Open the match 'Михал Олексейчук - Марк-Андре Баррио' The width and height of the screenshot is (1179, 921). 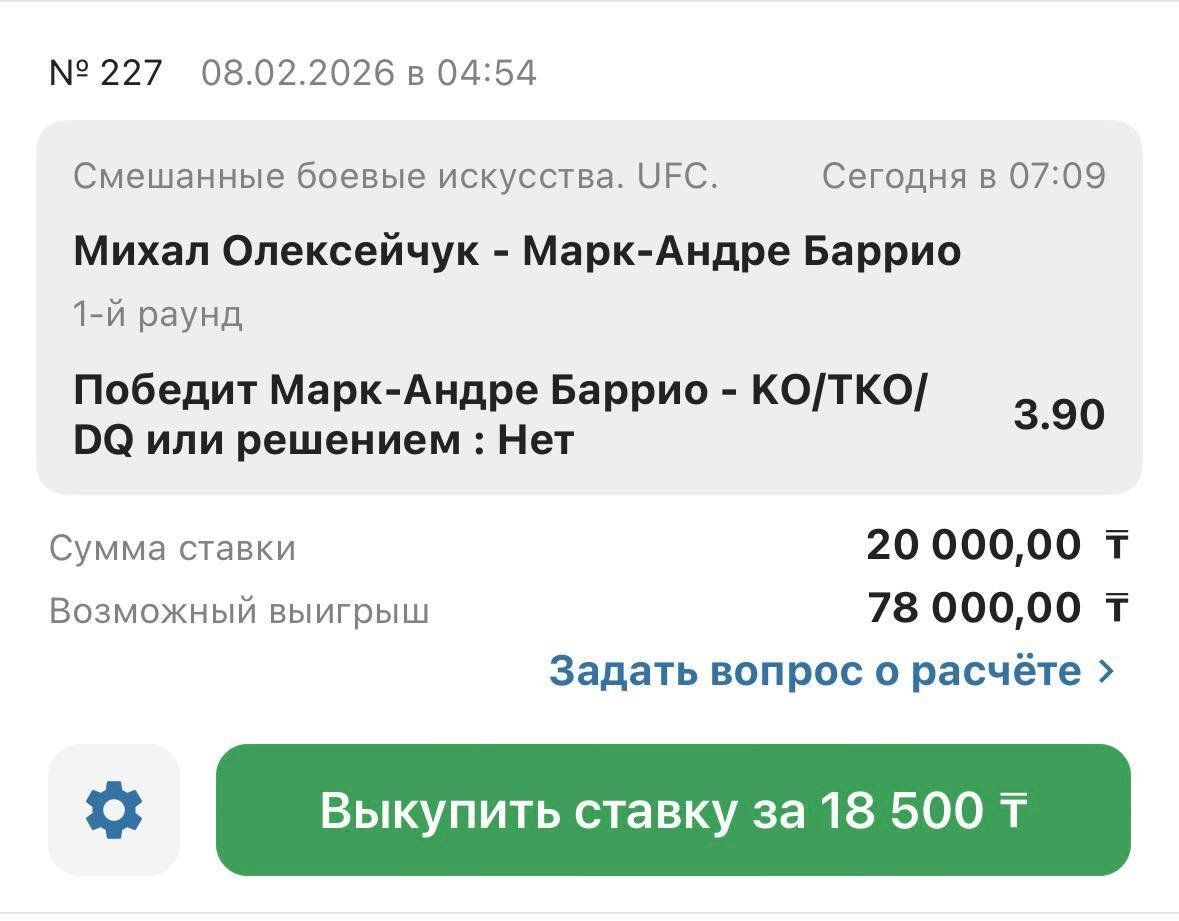[x=517, y=251]
